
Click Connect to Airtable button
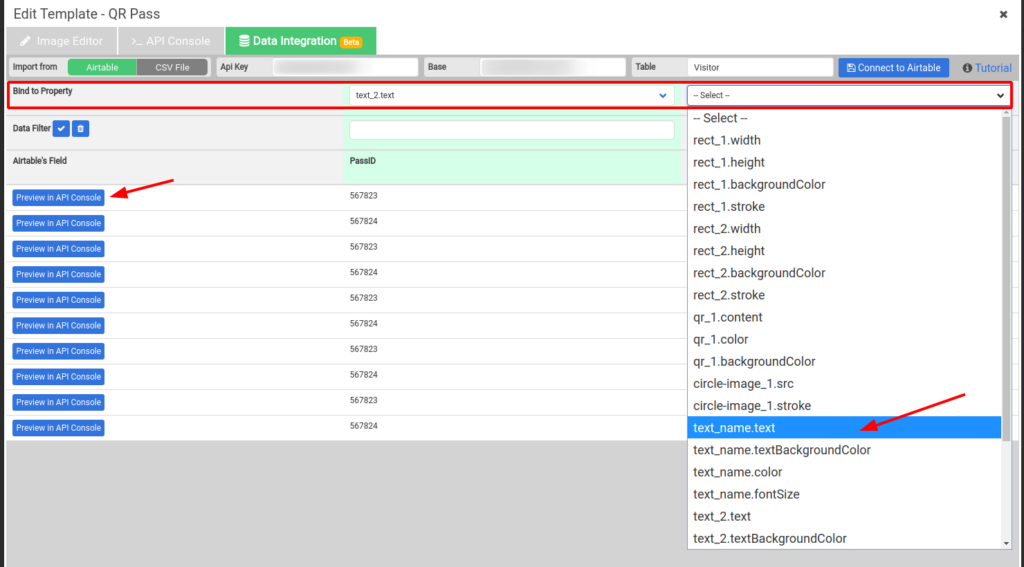tap(893, 68)
